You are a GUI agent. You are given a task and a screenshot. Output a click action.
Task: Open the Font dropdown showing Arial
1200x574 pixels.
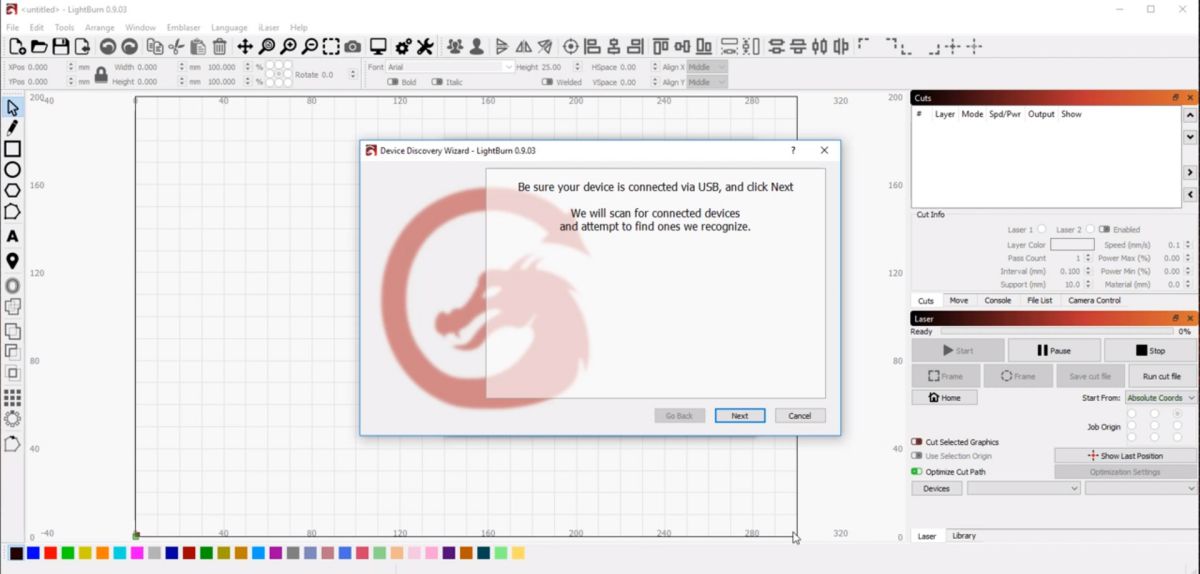451,67
